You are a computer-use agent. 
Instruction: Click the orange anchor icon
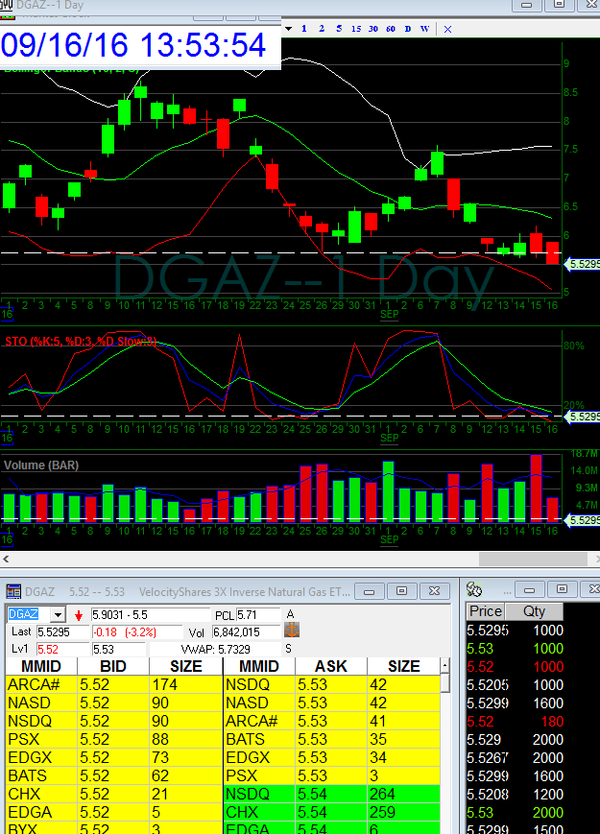coord(292,631)
